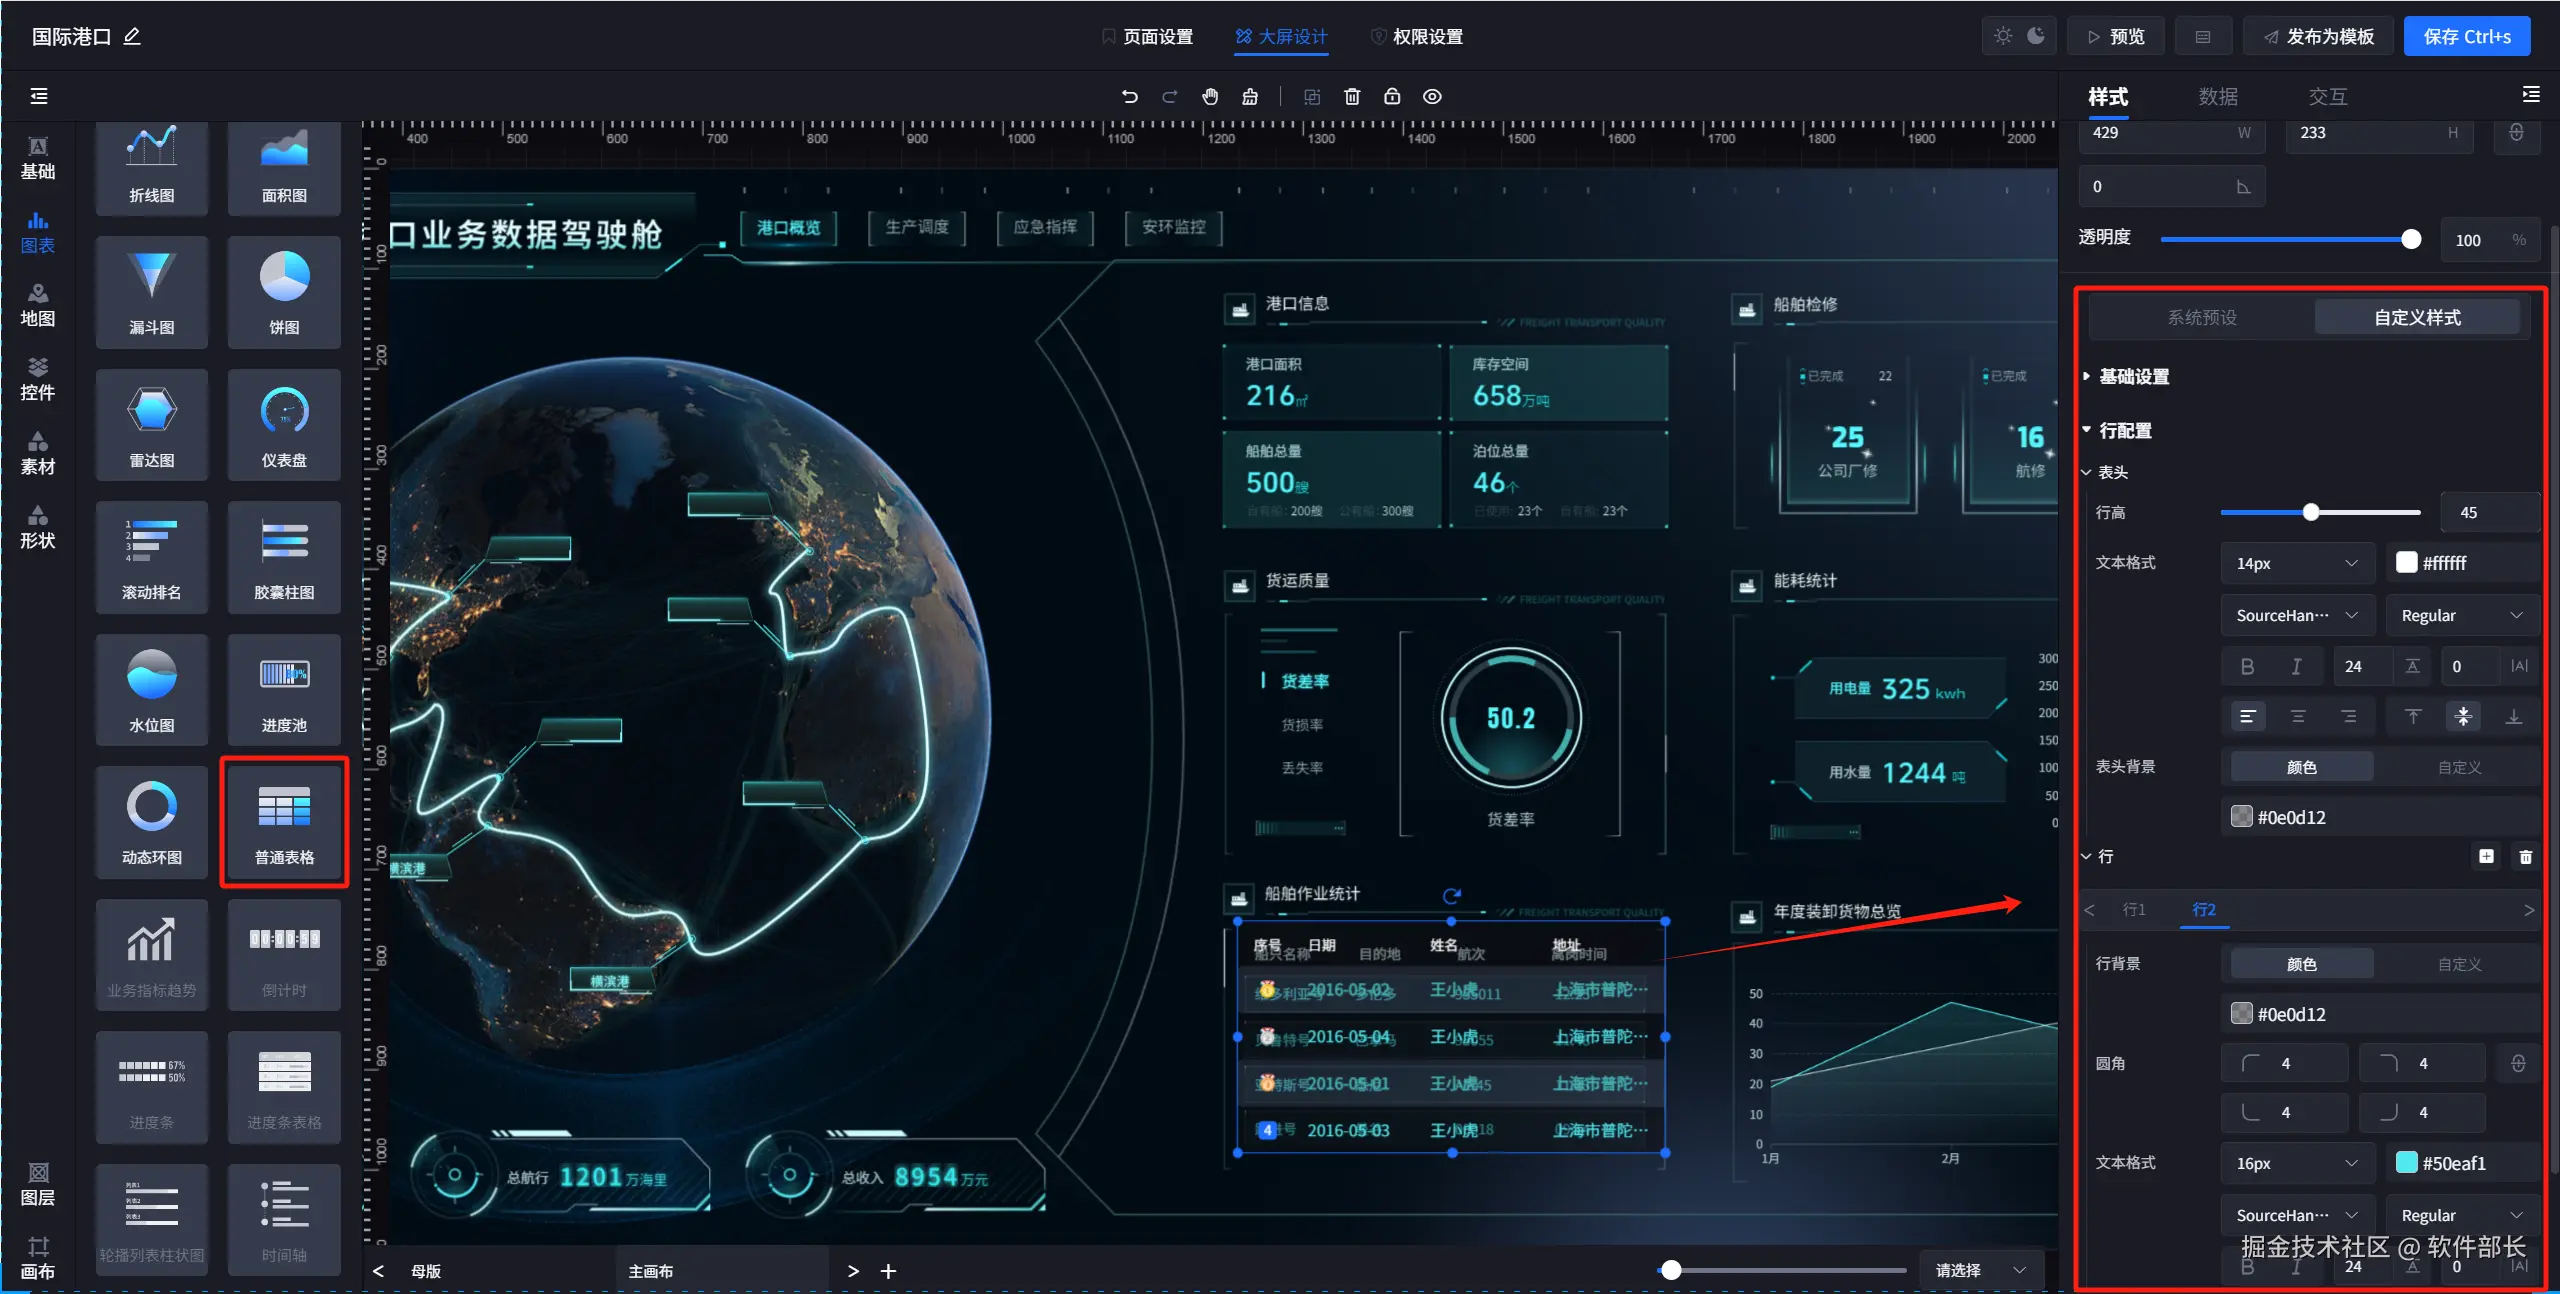Switch to dark mode moon icon
Screen dimensions: 2560x1294
[x=2036, y=36]
